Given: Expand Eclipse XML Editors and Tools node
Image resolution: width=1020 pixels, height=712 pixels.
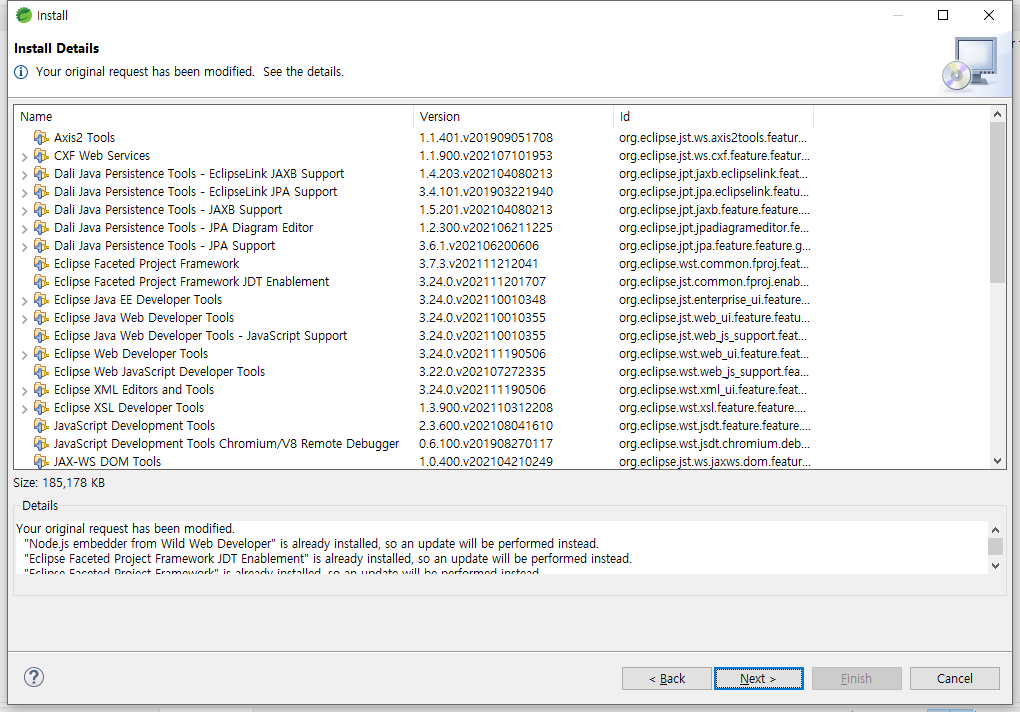Looking at the screenshot, I should tap(24, 391).
